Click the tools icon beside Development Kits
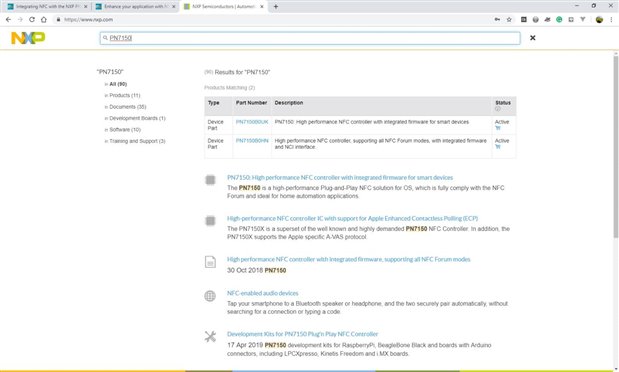Screen dimensions: 619x372 coord(210,336)
